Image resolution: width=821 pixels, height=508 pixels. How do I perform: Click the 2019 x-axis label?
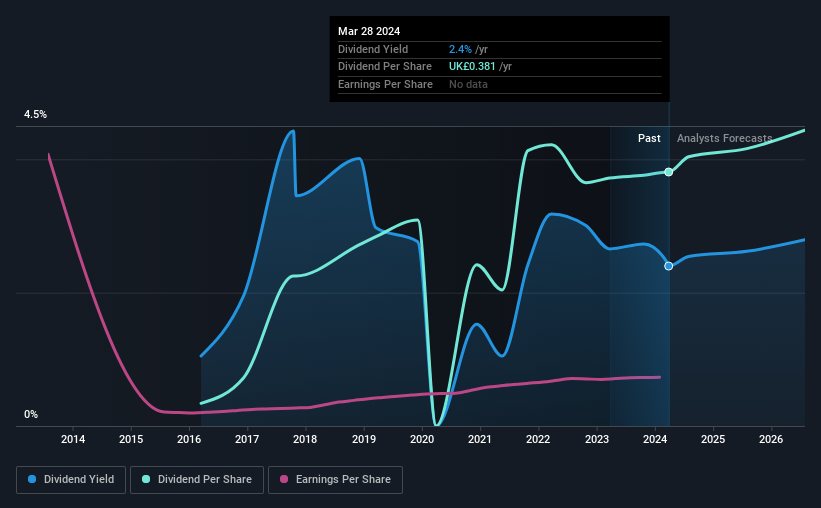(x=364, y=439)
